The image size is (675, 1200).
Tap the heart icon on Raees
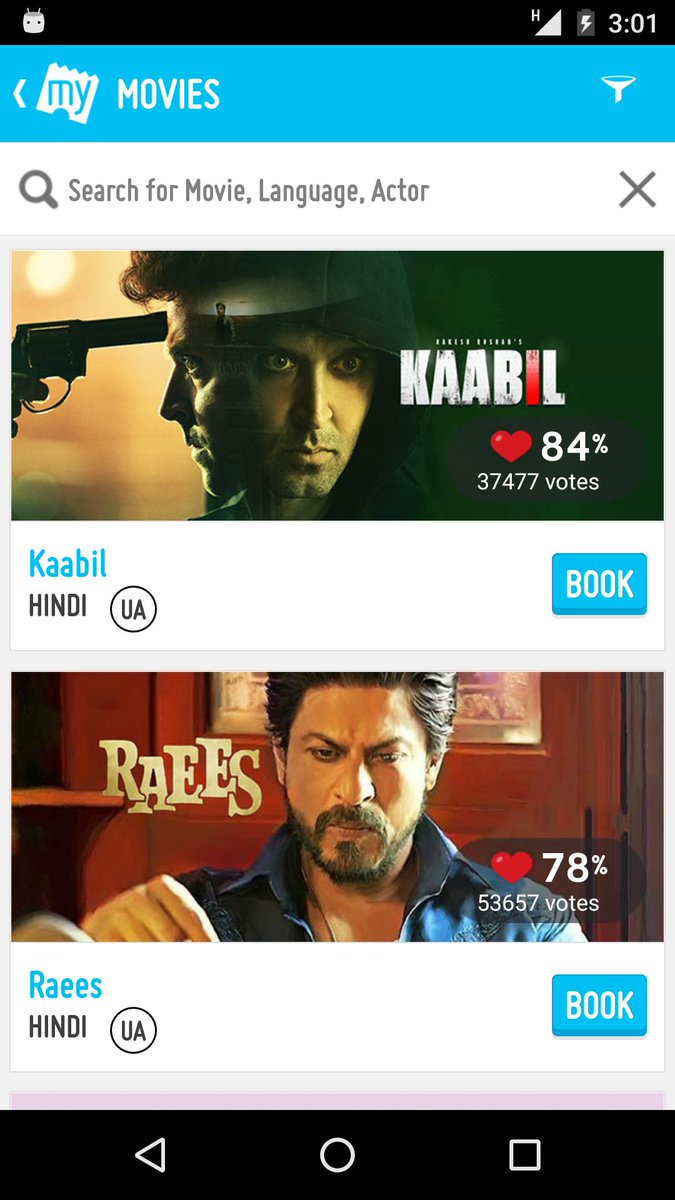click(512, 867)
